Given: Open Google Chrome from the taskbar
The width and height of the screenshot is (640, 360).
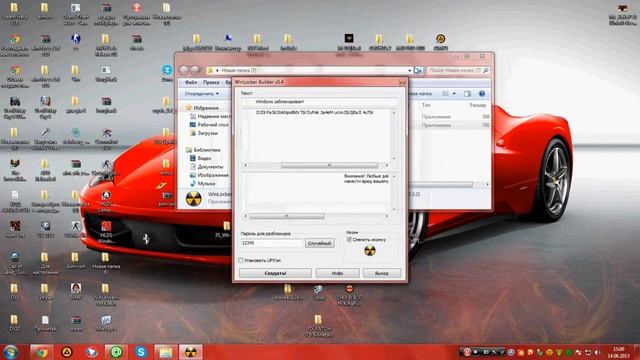Looking at the screenshot, I should pyautogui.click(x=42, y=352).
